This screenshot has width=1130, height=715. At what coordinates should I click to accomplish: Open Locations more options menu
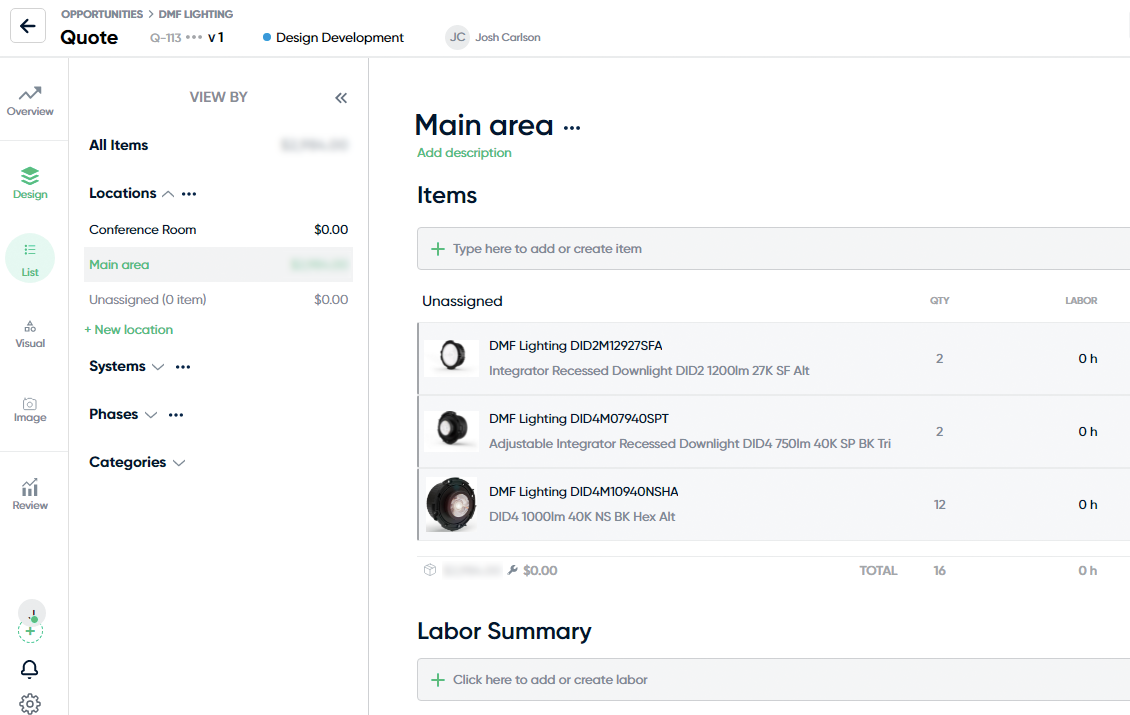coord(189,194)
